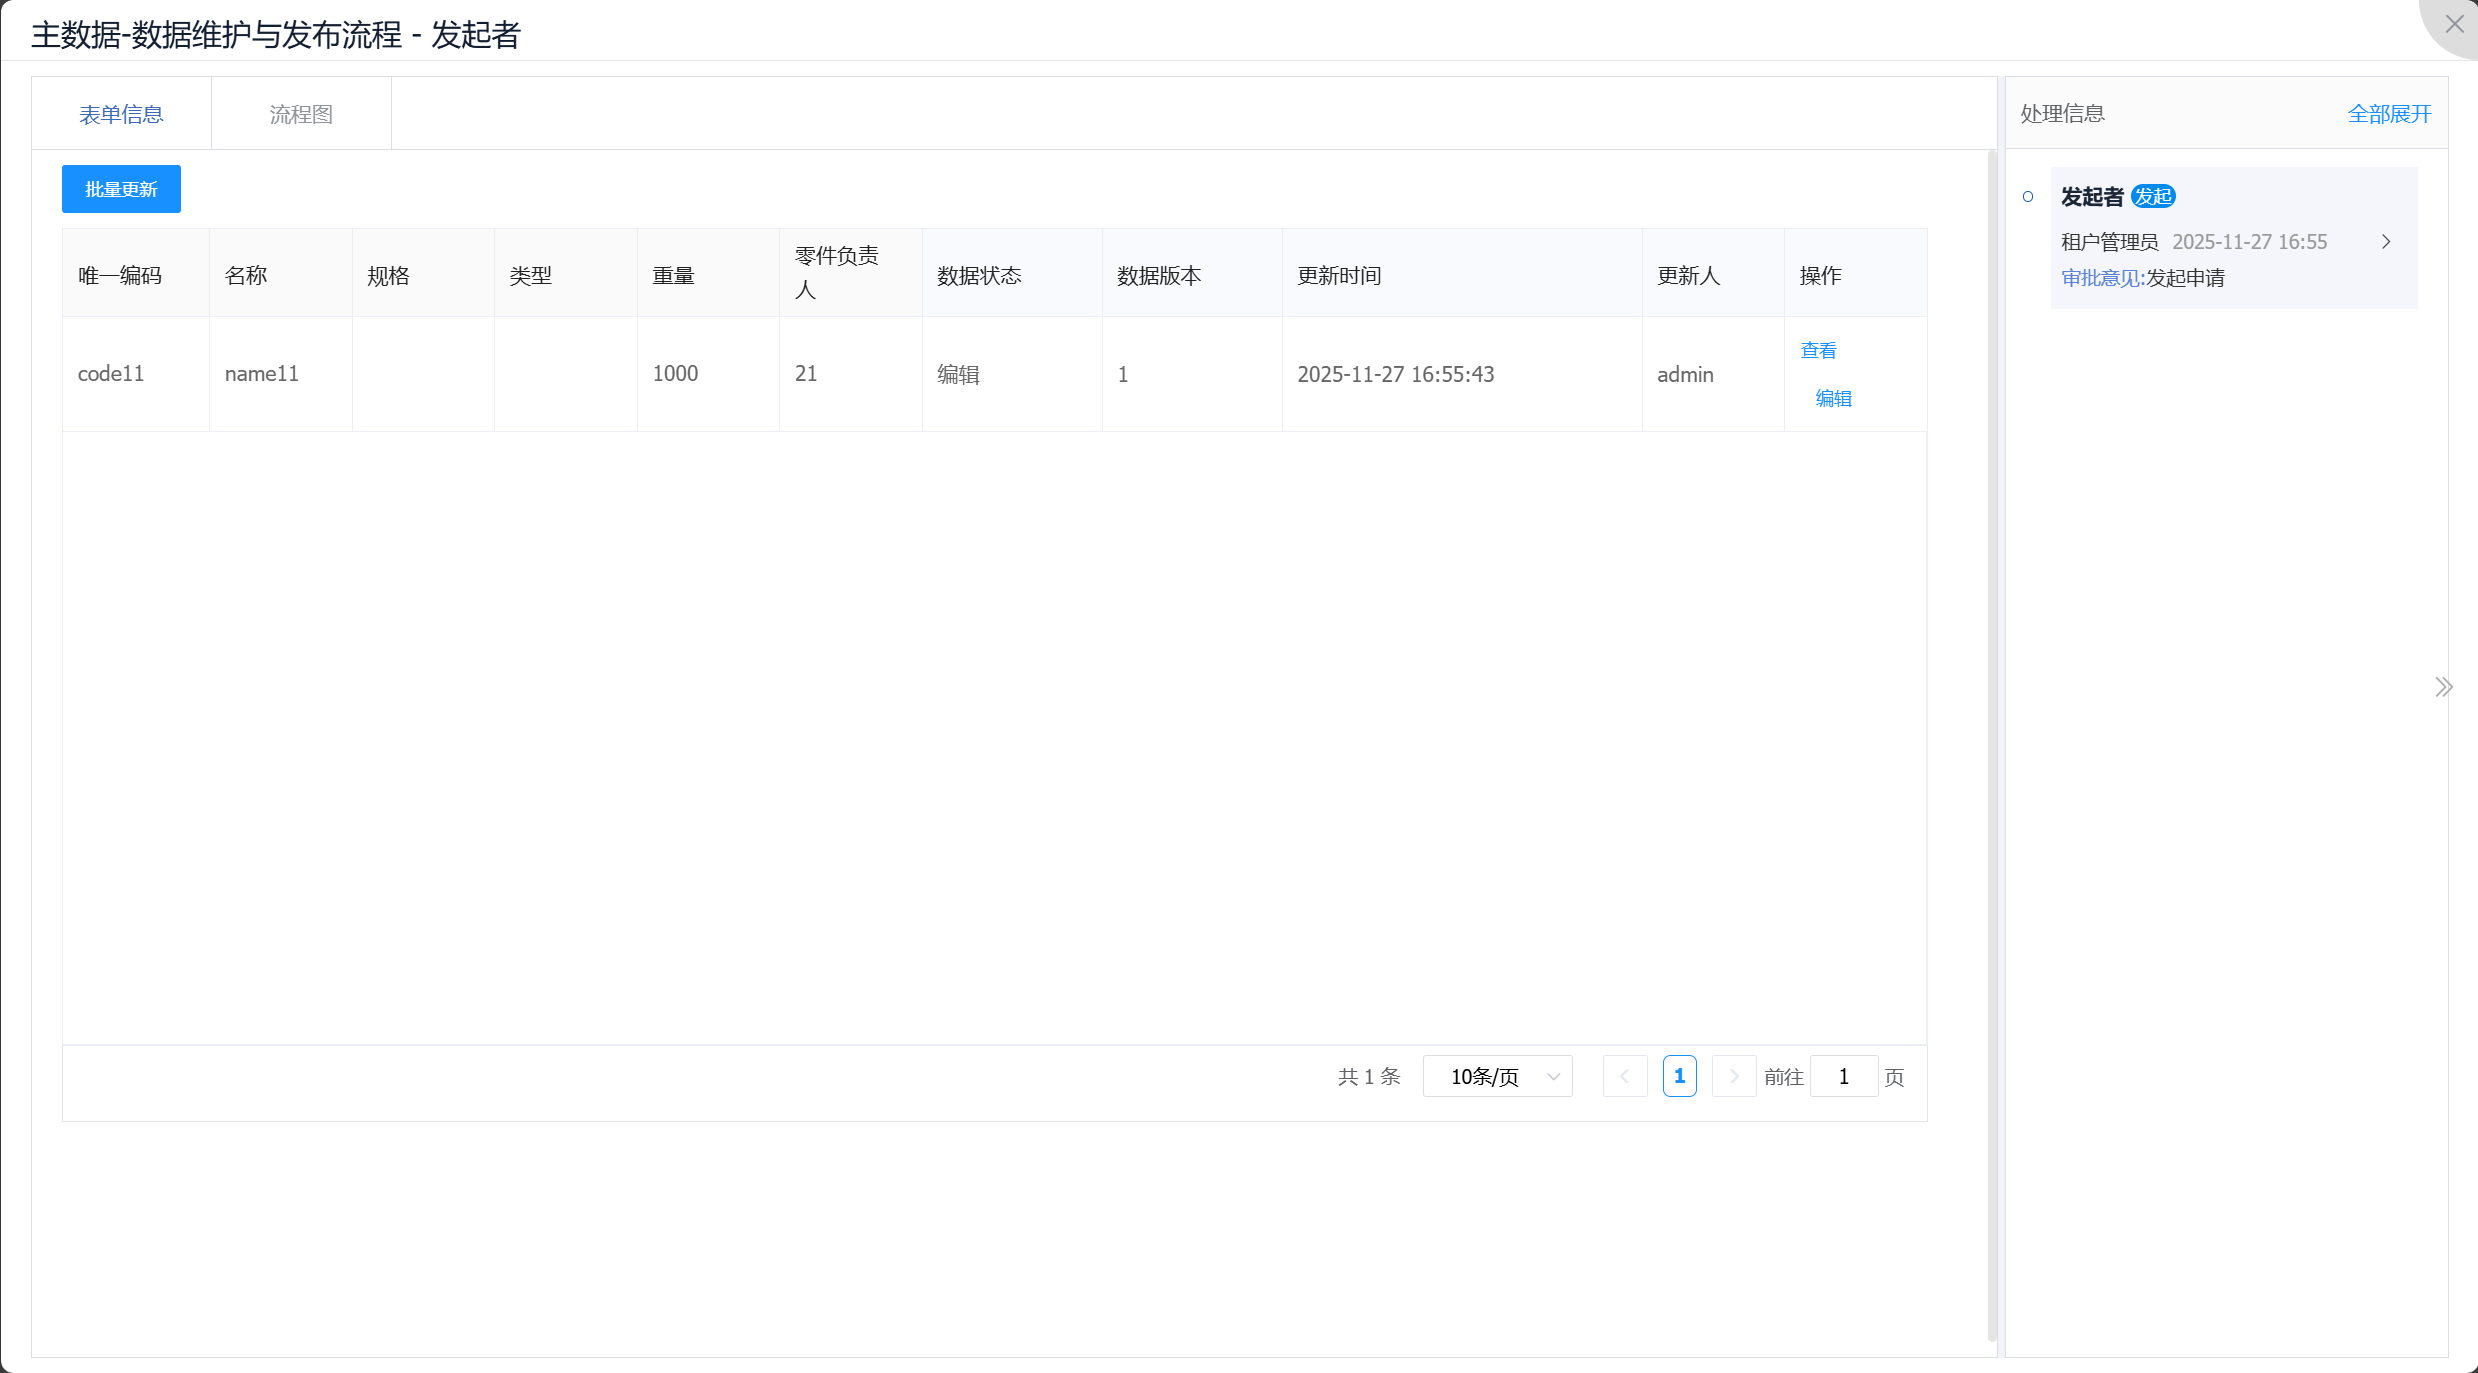This screenshot has width=2478, height=1373.
Task: Click the 审批意见 label link
Action: pos(2102,278)
